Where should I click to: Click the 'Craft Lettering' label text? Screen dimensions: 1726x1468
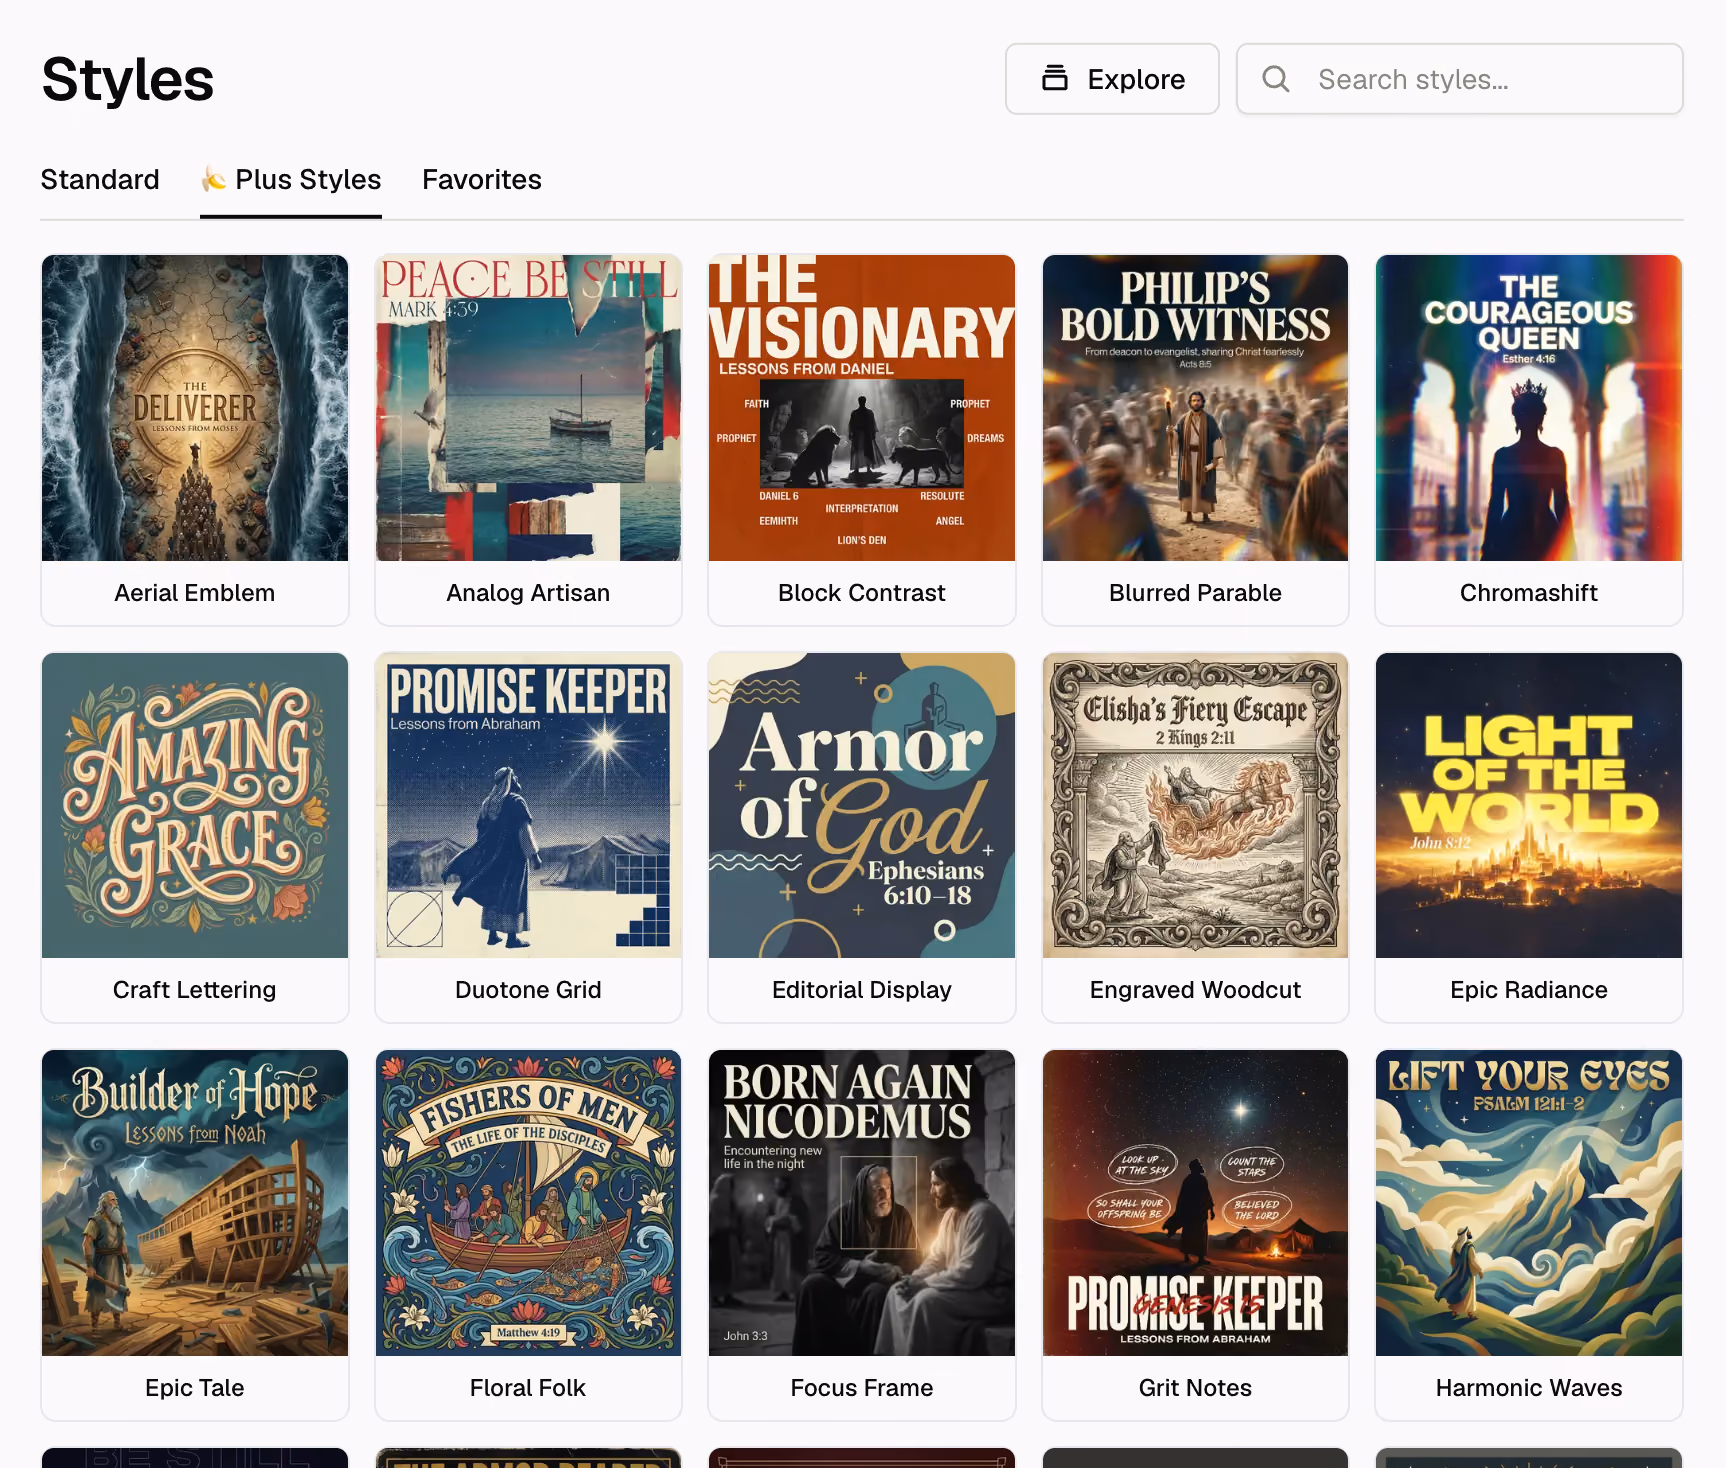point(195,990)
